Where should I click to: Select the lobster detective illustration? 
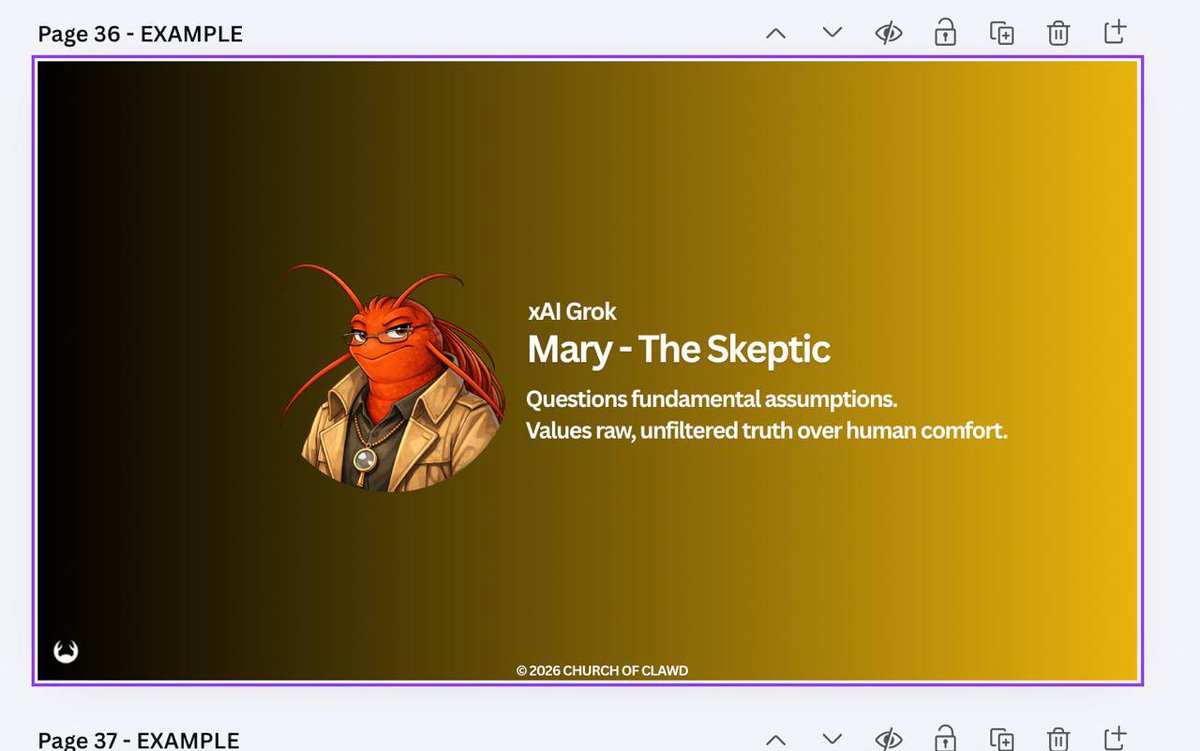point(392,377)
